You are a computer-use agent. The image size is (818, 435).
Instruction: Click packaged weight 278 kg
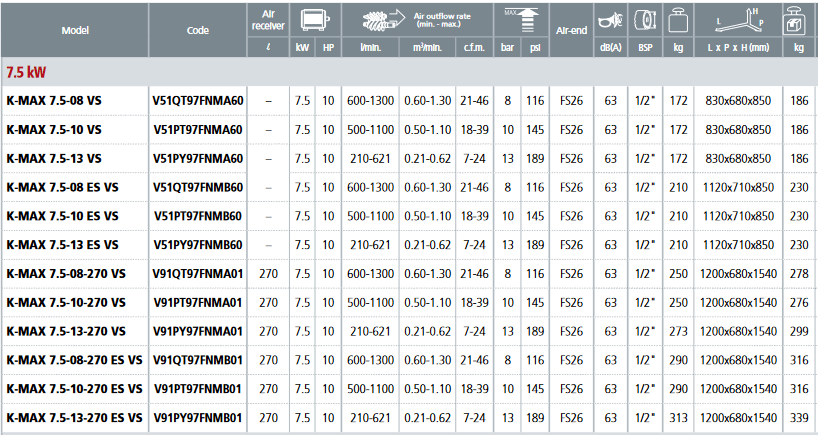[x=799, y=273]
